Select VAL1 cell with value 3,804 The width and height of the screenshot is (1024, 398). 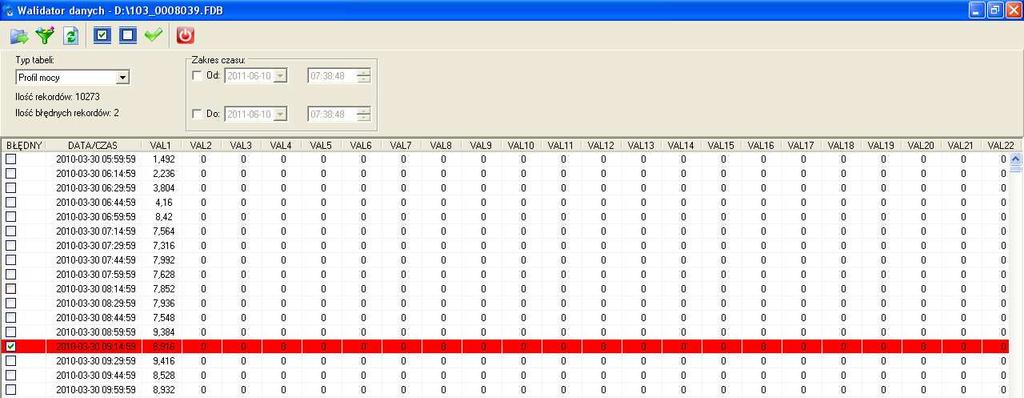point(162,188)
